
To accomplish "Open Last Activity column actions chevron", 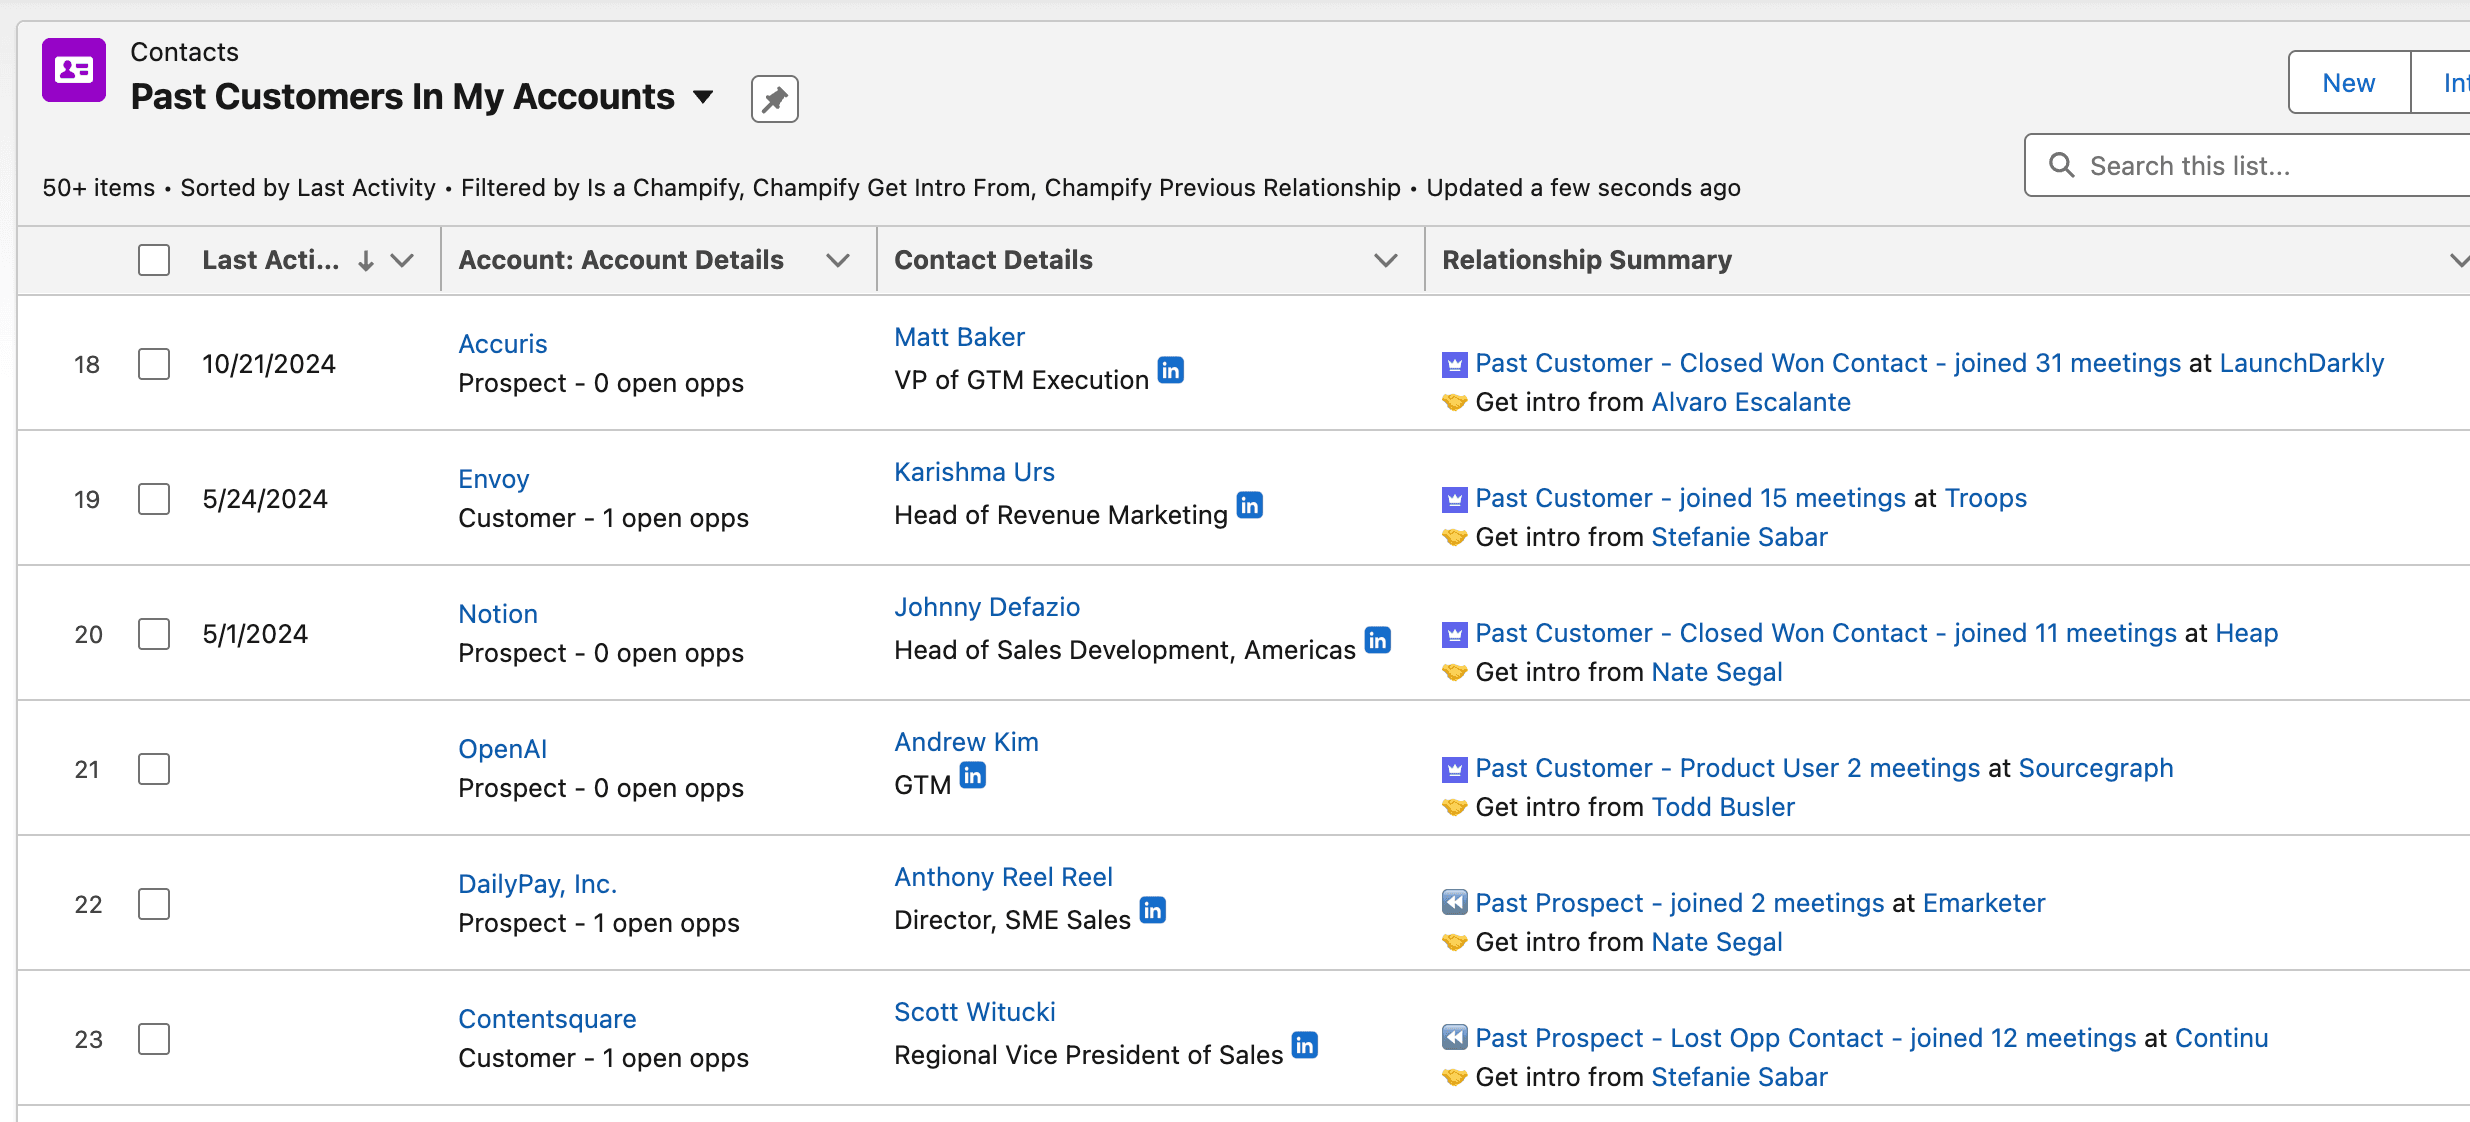I will tap(402, 261).
